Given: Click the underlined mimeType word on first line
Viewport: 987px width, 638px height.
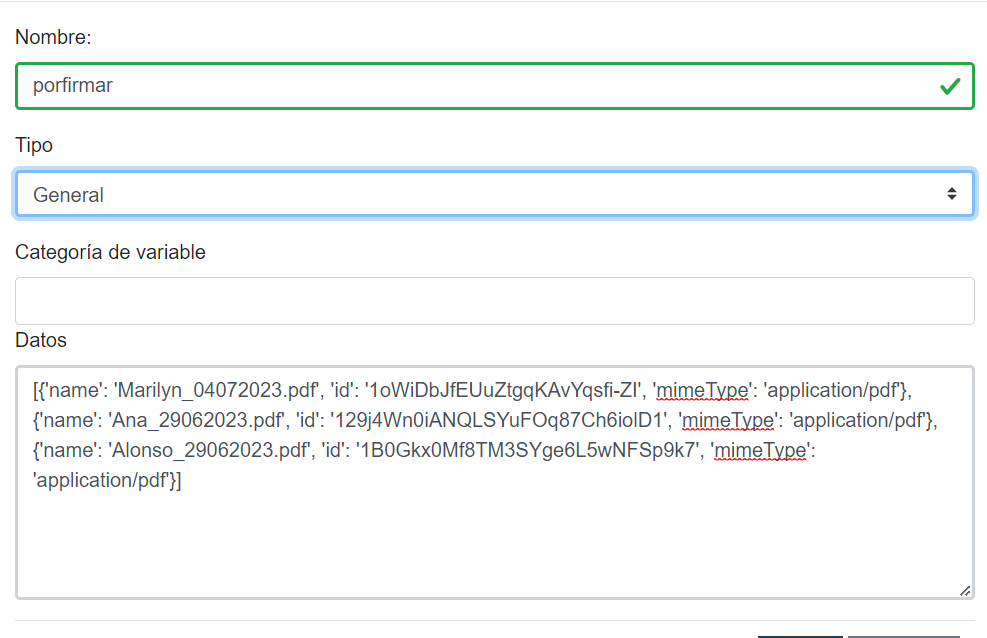Looking at the screenshot, I should 699,390.
